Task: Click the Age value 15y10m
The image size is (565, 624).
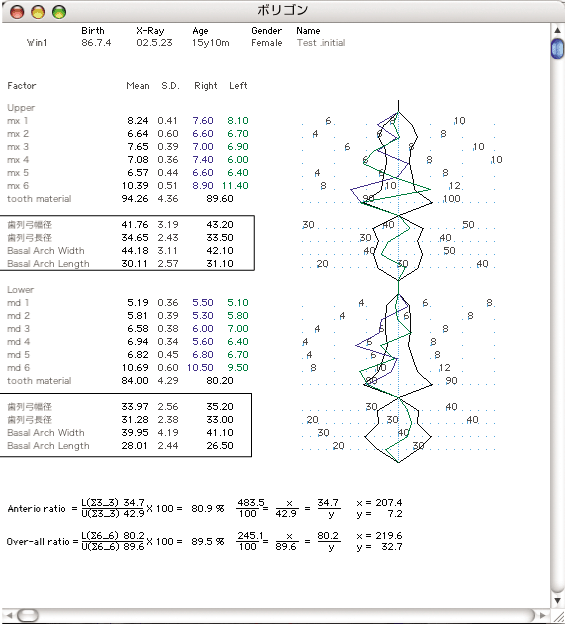Action: (210, 43)
